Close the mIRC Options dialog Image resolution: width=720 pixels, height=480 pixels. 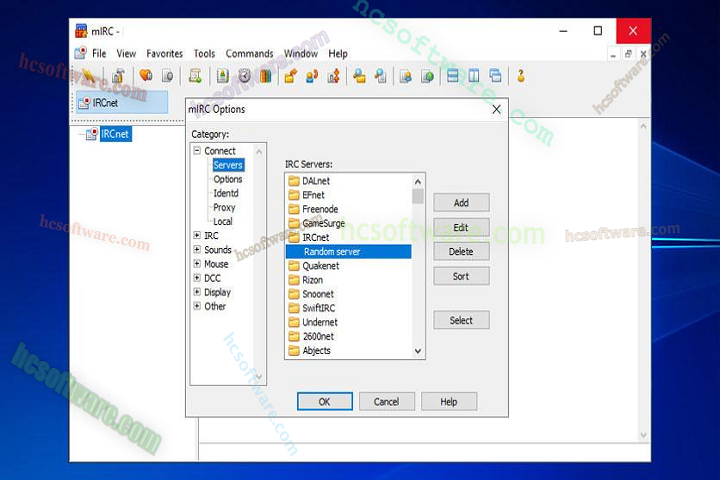(496, 109)
